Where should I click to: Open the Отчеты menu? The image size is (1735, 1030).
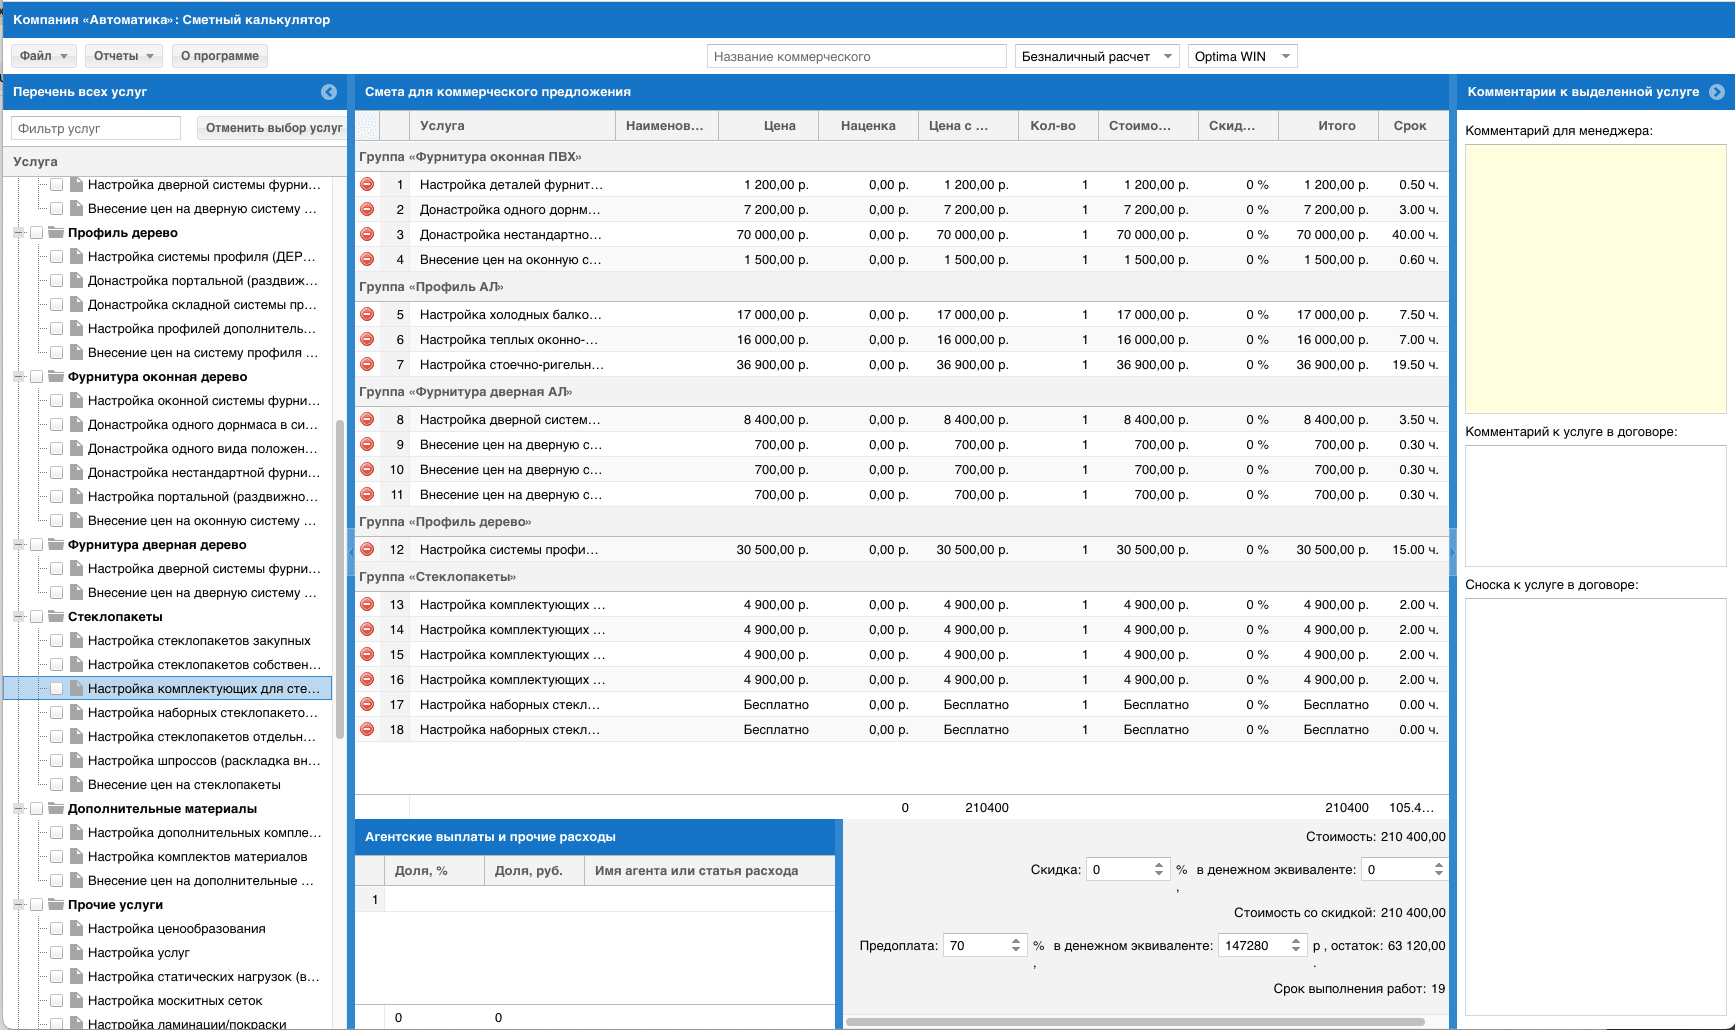[x=124, y=56]
